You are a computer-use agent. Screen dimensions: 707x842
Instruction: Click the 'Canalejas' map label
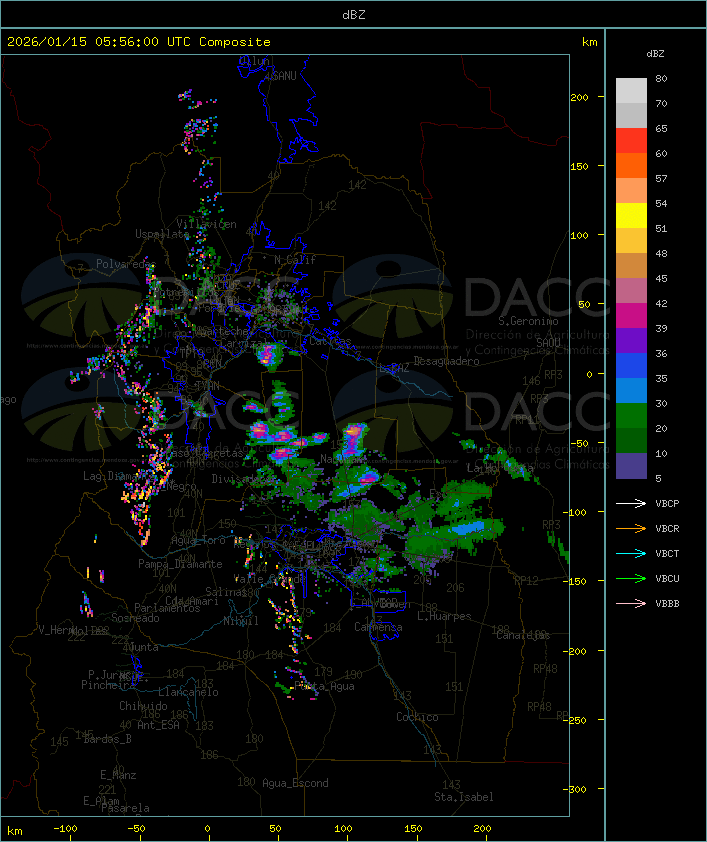coord(523,635)
